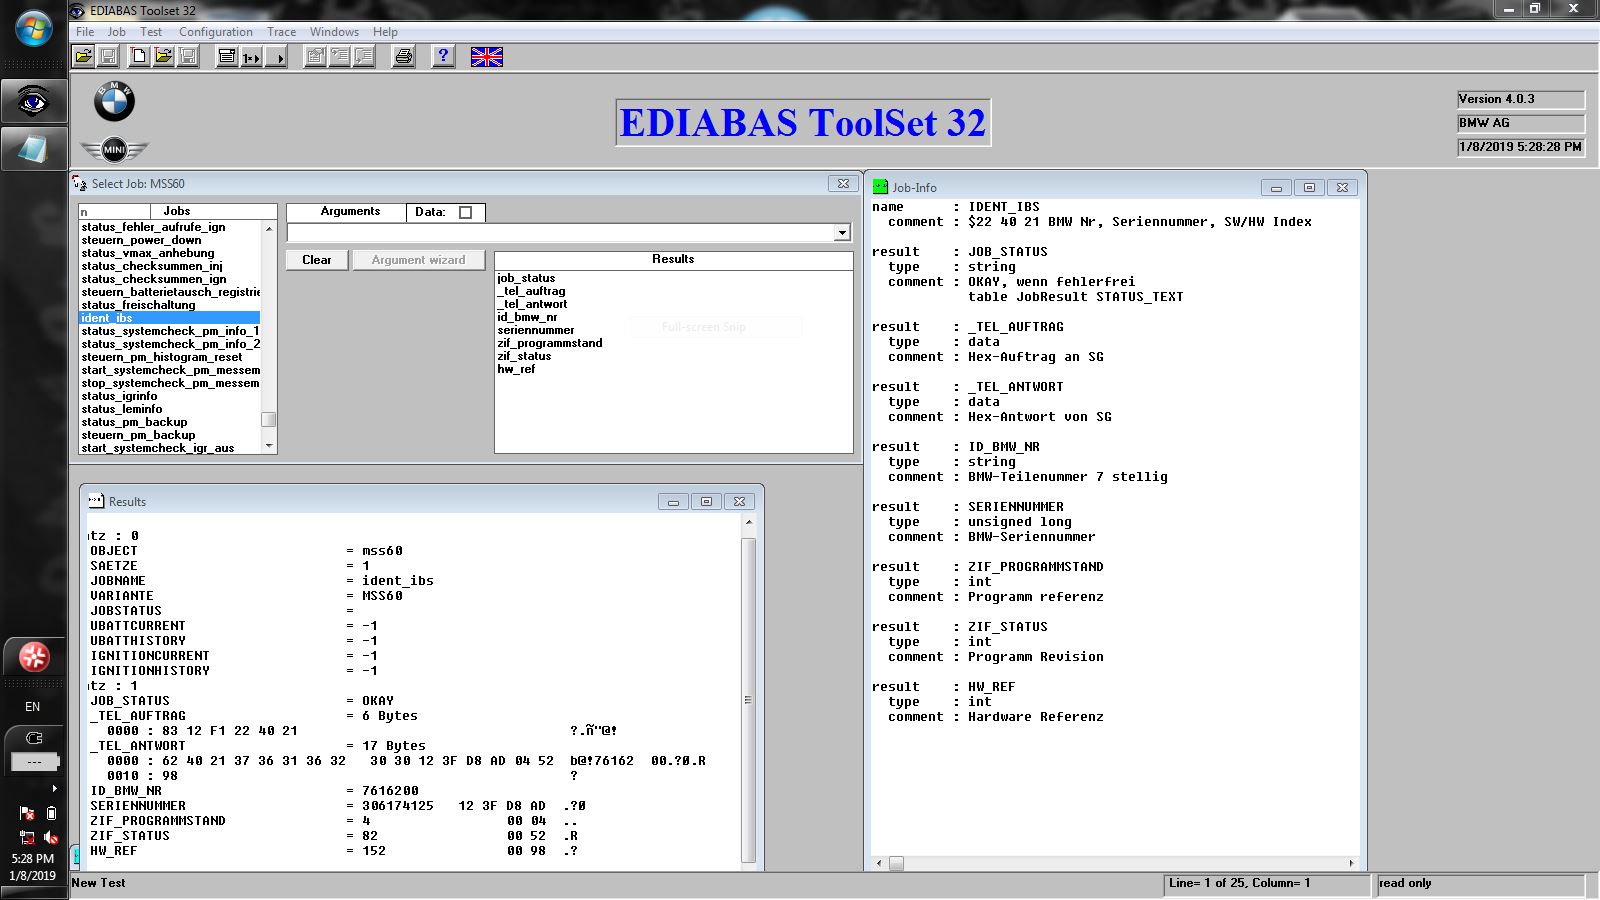
Task: Click the BMW roundel logo
Action: coord(114,101)
